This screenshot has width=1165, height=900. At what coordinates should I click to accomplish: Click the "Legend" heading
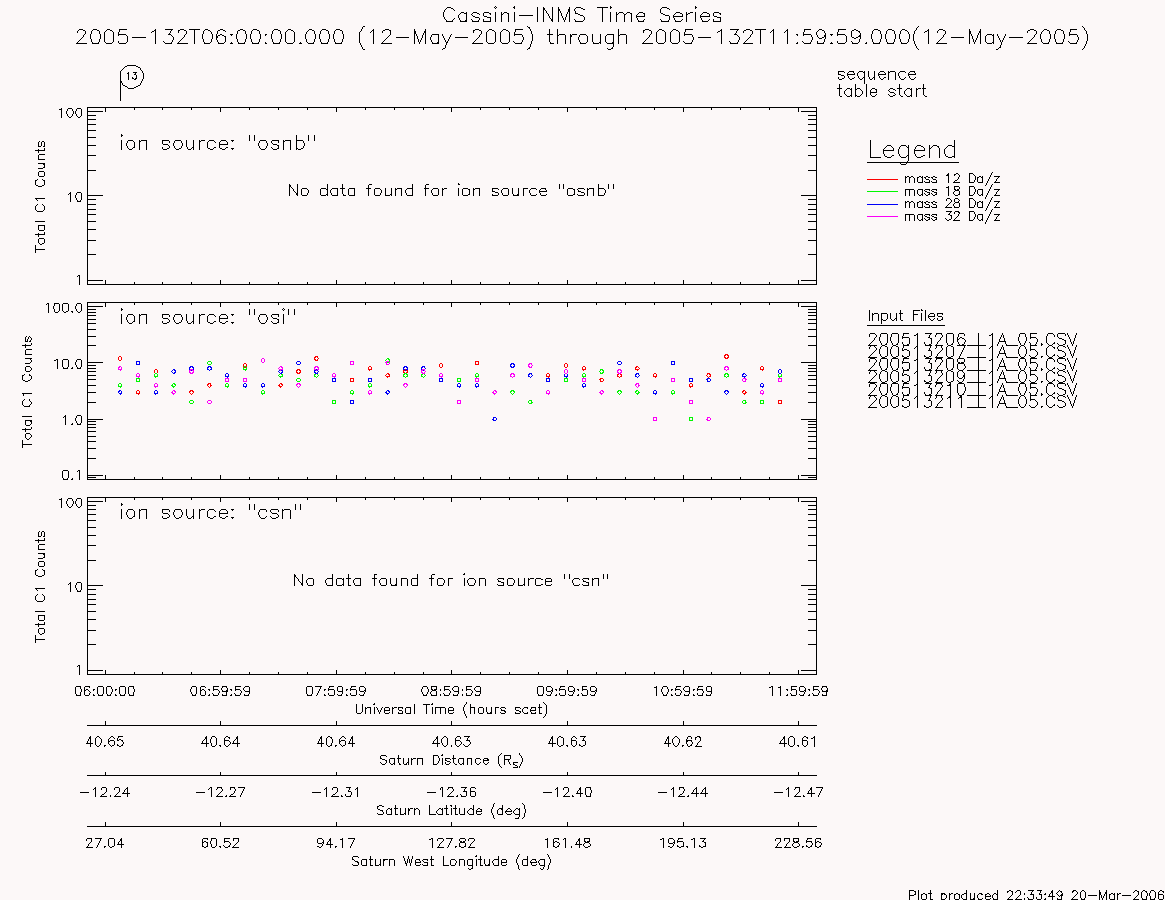pos(912,150)
